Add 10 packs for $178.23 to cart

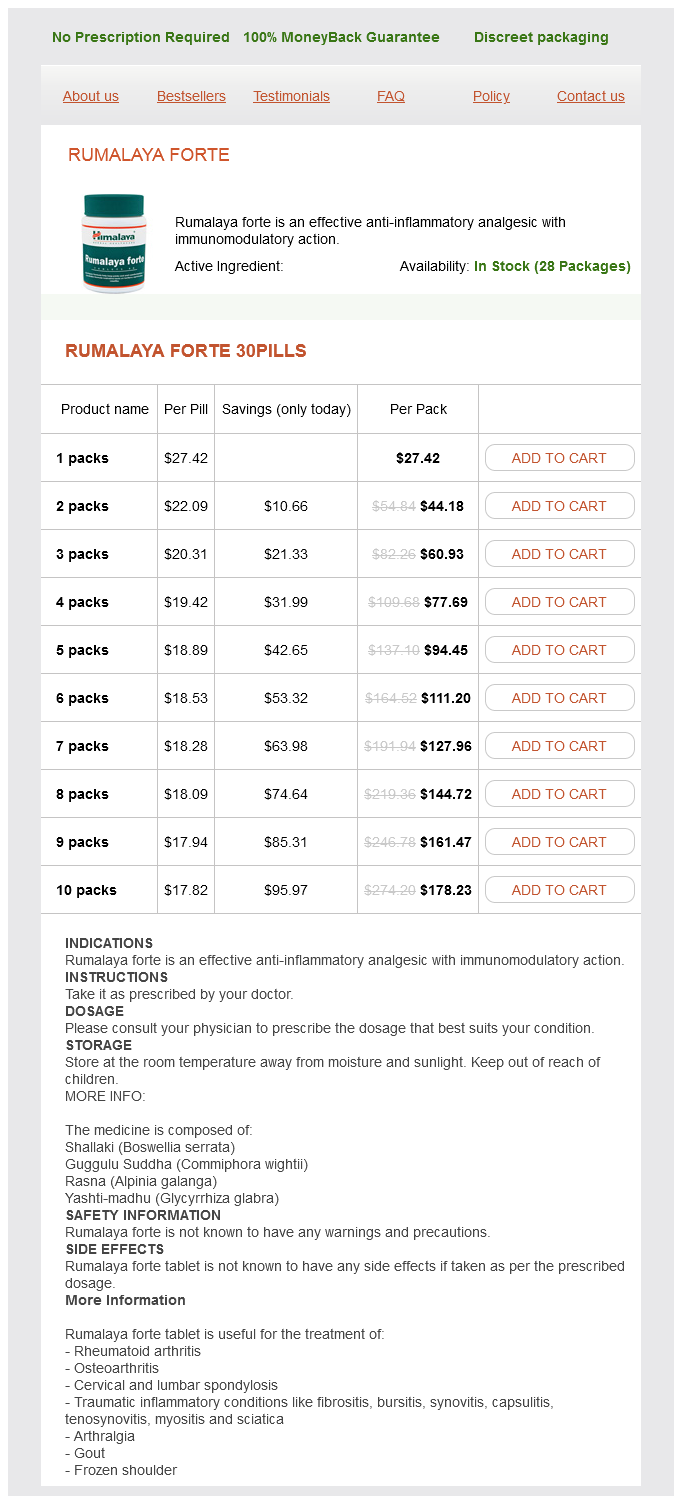559,890
